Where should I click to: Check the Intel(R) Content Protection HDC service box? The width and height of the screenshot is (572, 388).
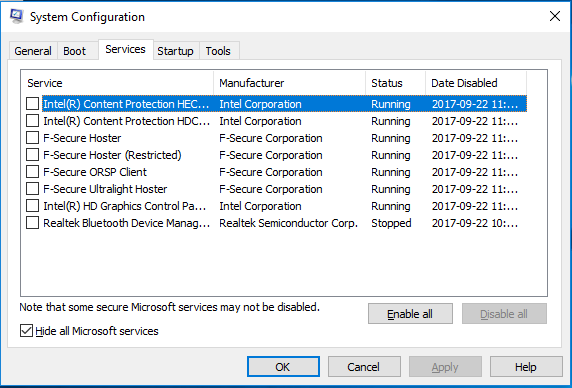point(32,121)
